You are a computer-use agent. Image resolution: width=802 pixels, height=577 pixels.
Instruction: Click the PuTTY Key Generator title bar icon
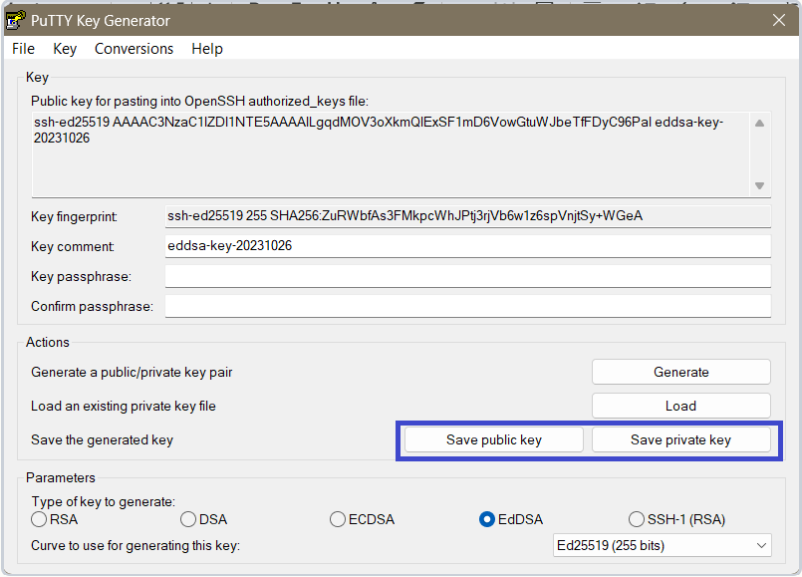[x=15, y=20]
